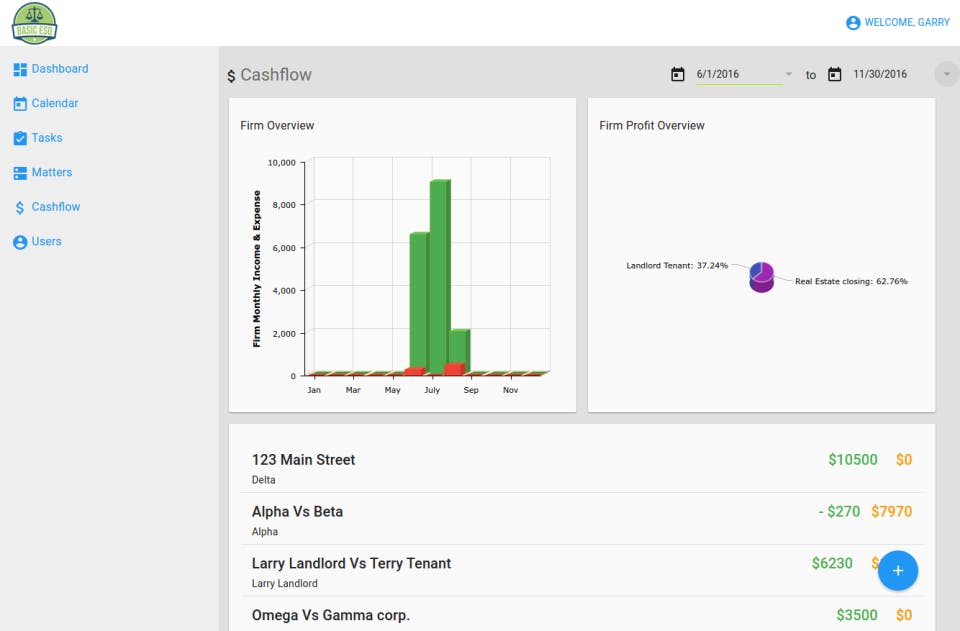
Task: Click the Larry Landlord client subtitle
Action: point(284,583)
